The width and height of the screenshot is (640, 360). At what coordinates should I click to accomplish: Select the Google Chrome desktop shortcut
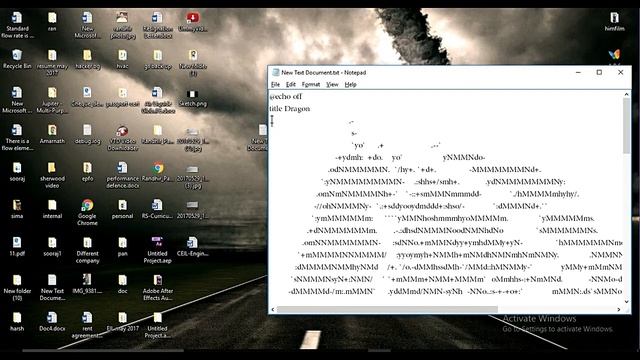pyautogui.click(x=87, y=212)
